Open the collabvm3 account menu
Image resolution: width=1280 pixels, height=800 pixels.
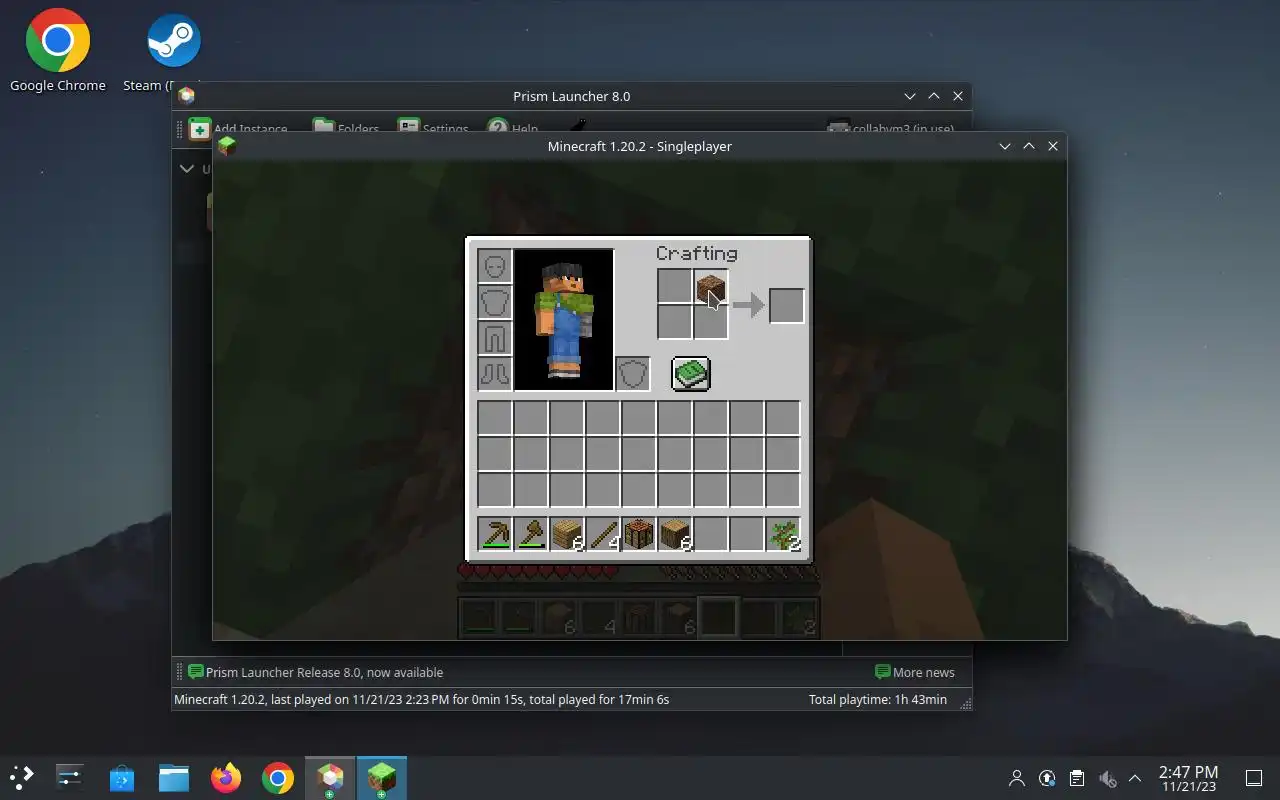click(891, 128)
